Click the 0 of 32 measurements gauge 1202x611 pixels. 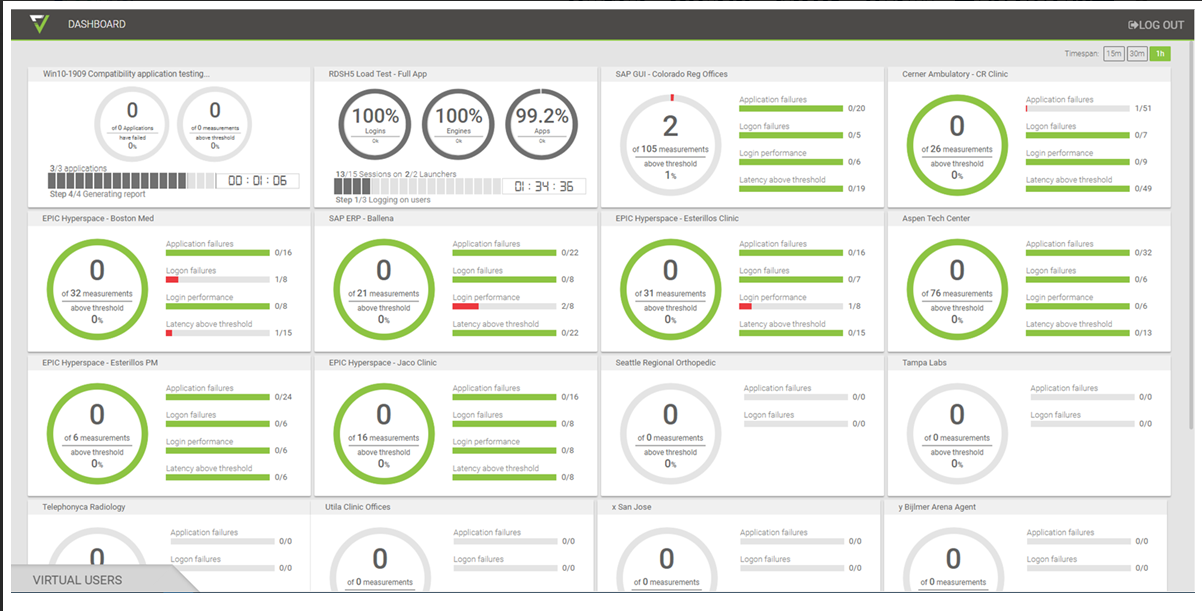[x=97, y=288]
